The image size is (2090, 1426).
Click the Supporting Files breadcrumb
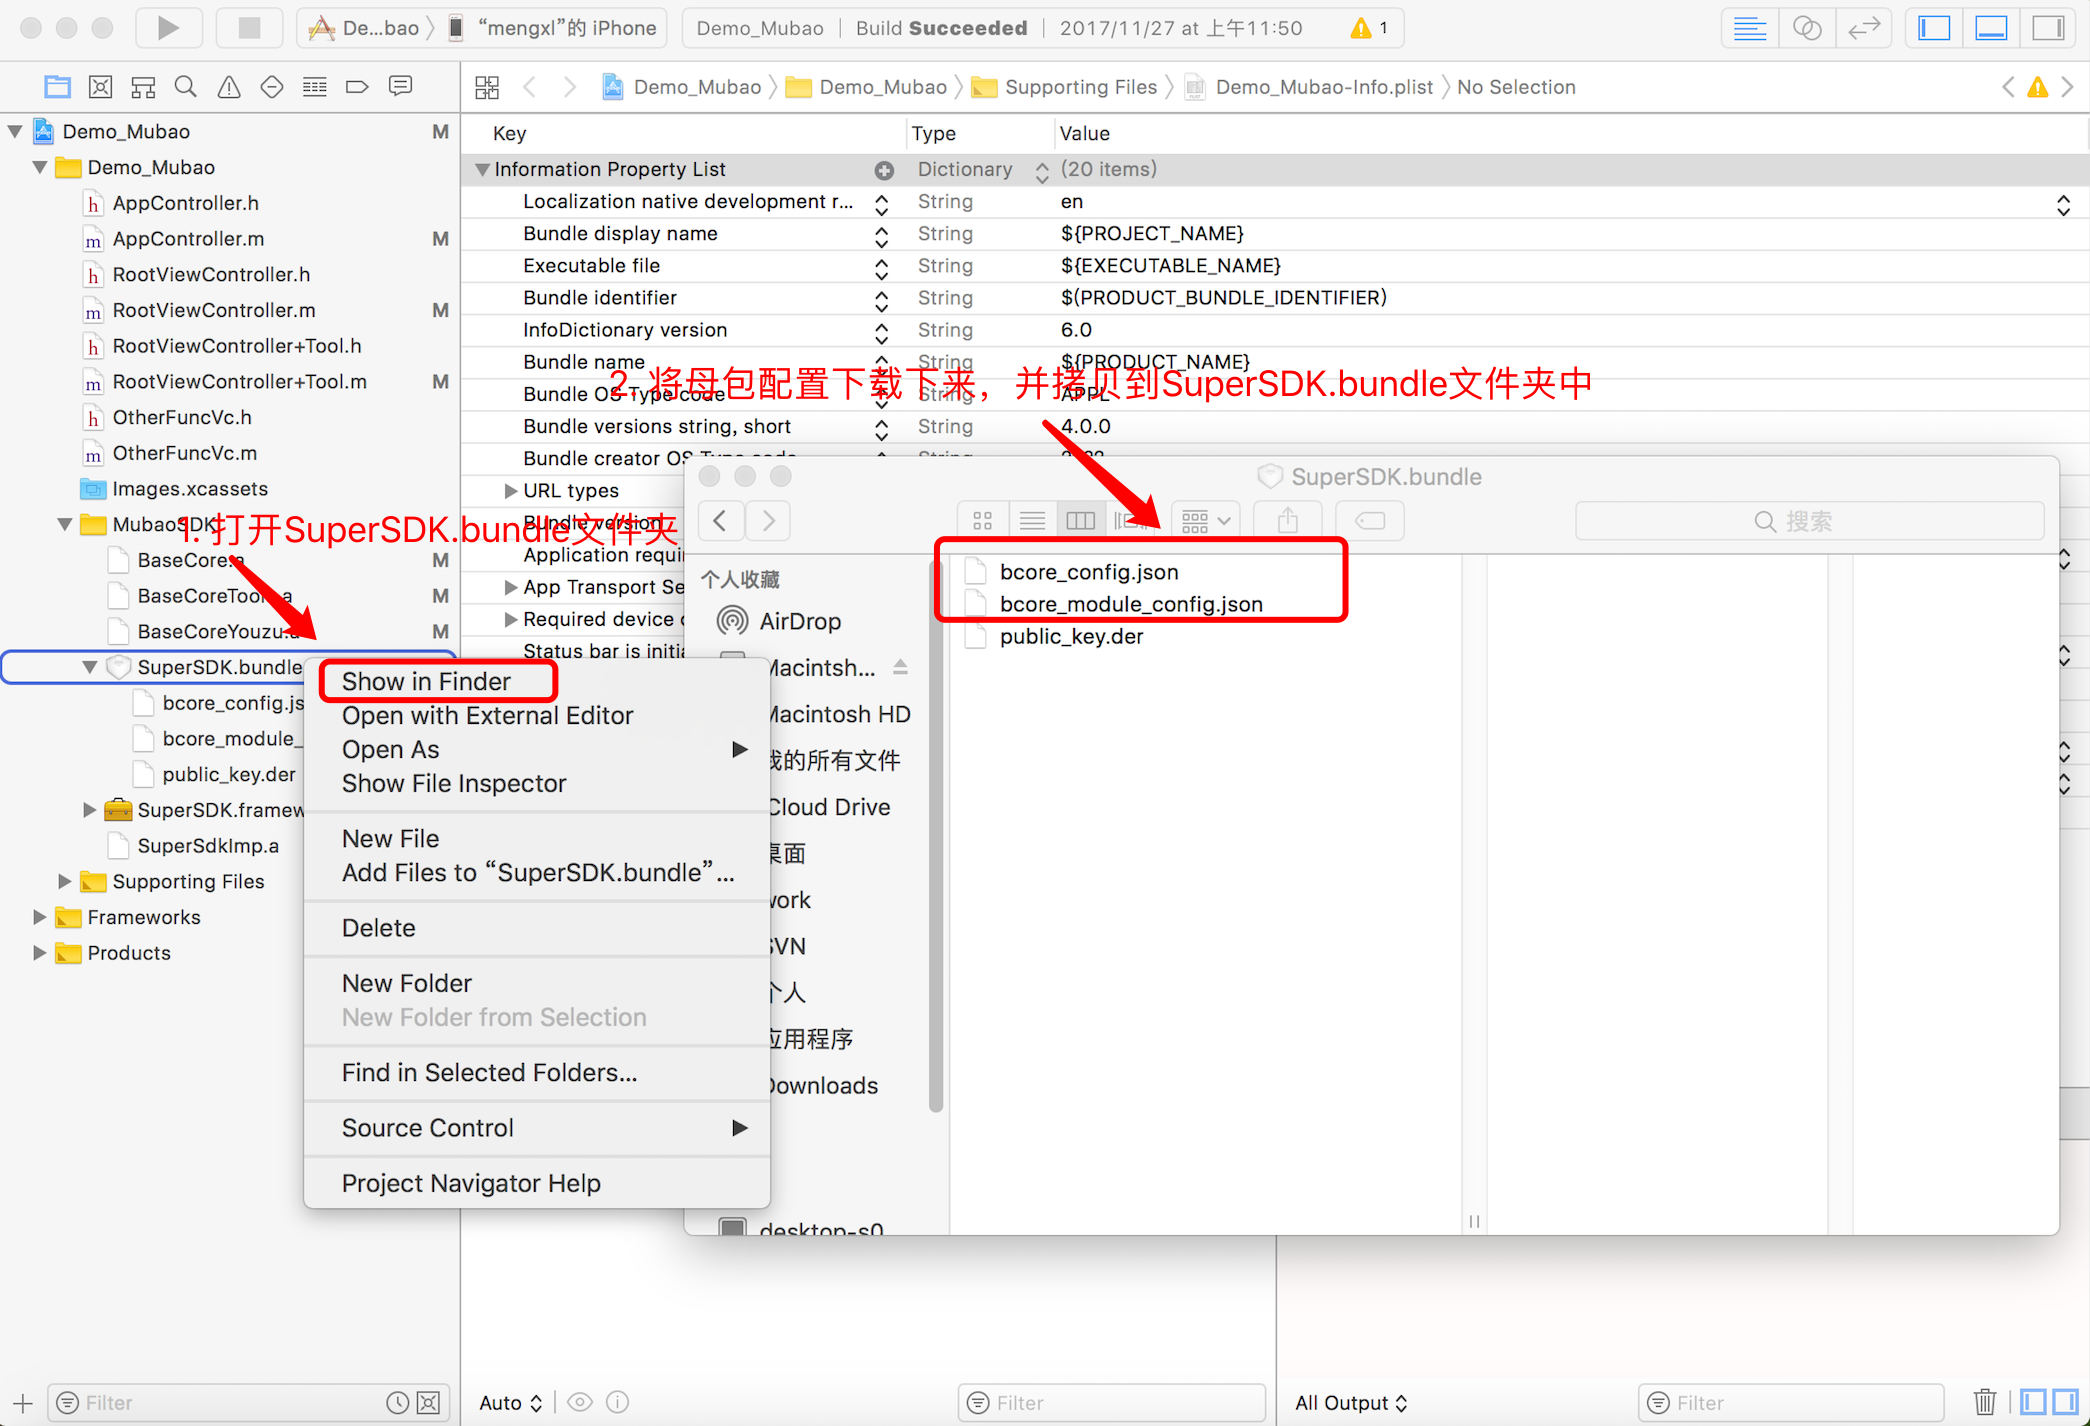tap(1080, 87)
